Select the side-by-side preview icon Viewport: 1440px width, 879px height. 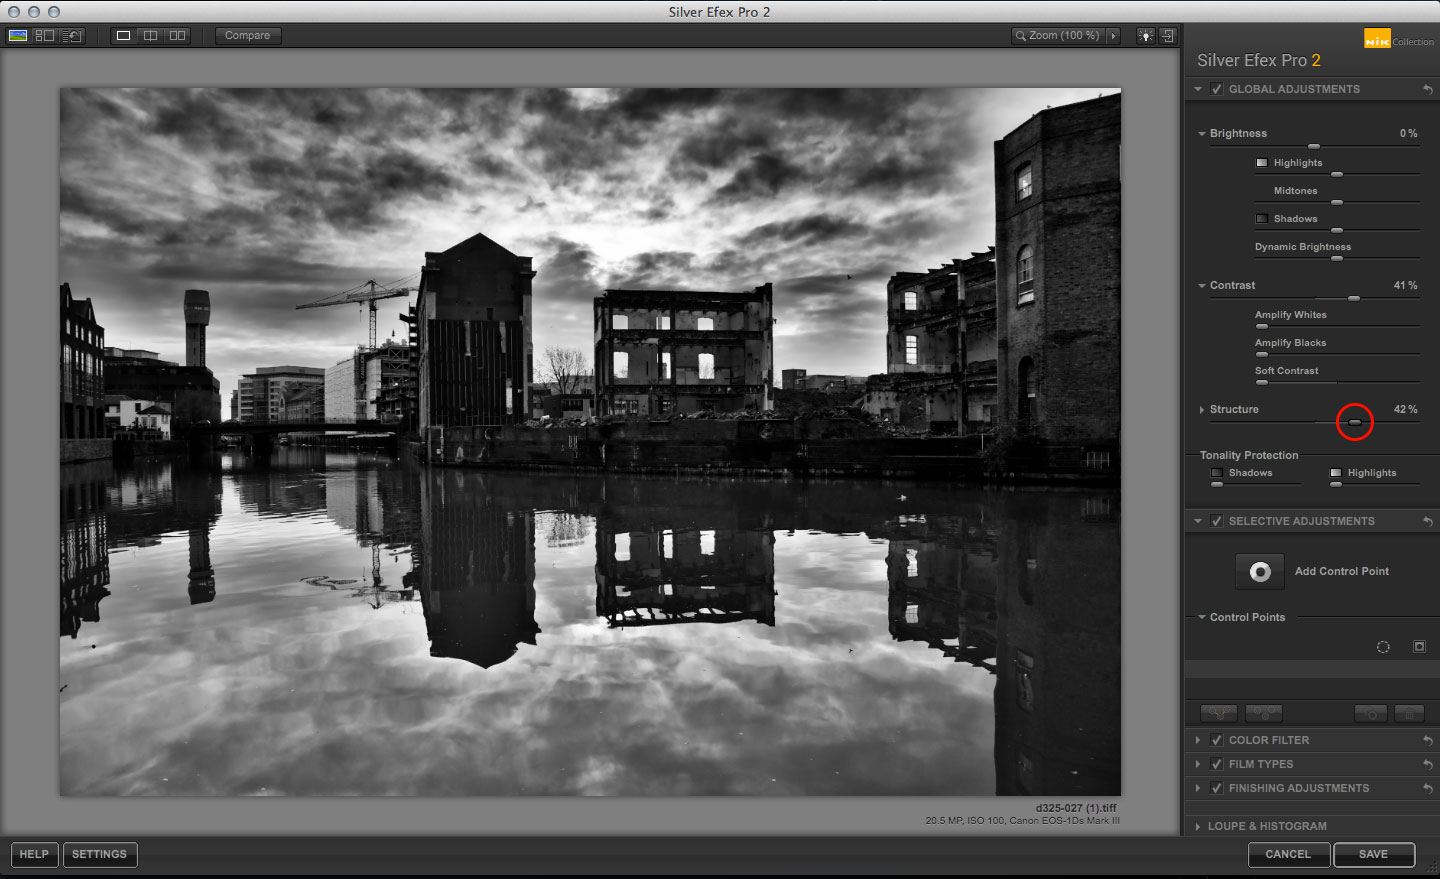coord(176,35)
